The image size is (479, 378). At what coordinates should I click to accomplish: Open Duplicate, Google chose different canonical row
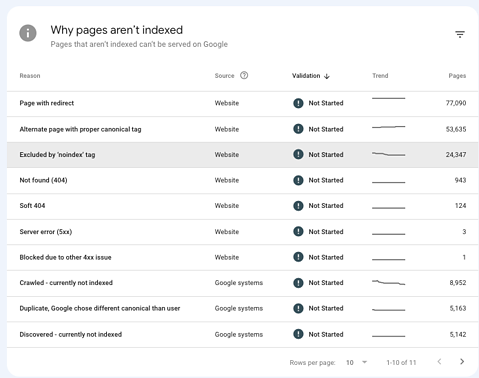point(242,309)
